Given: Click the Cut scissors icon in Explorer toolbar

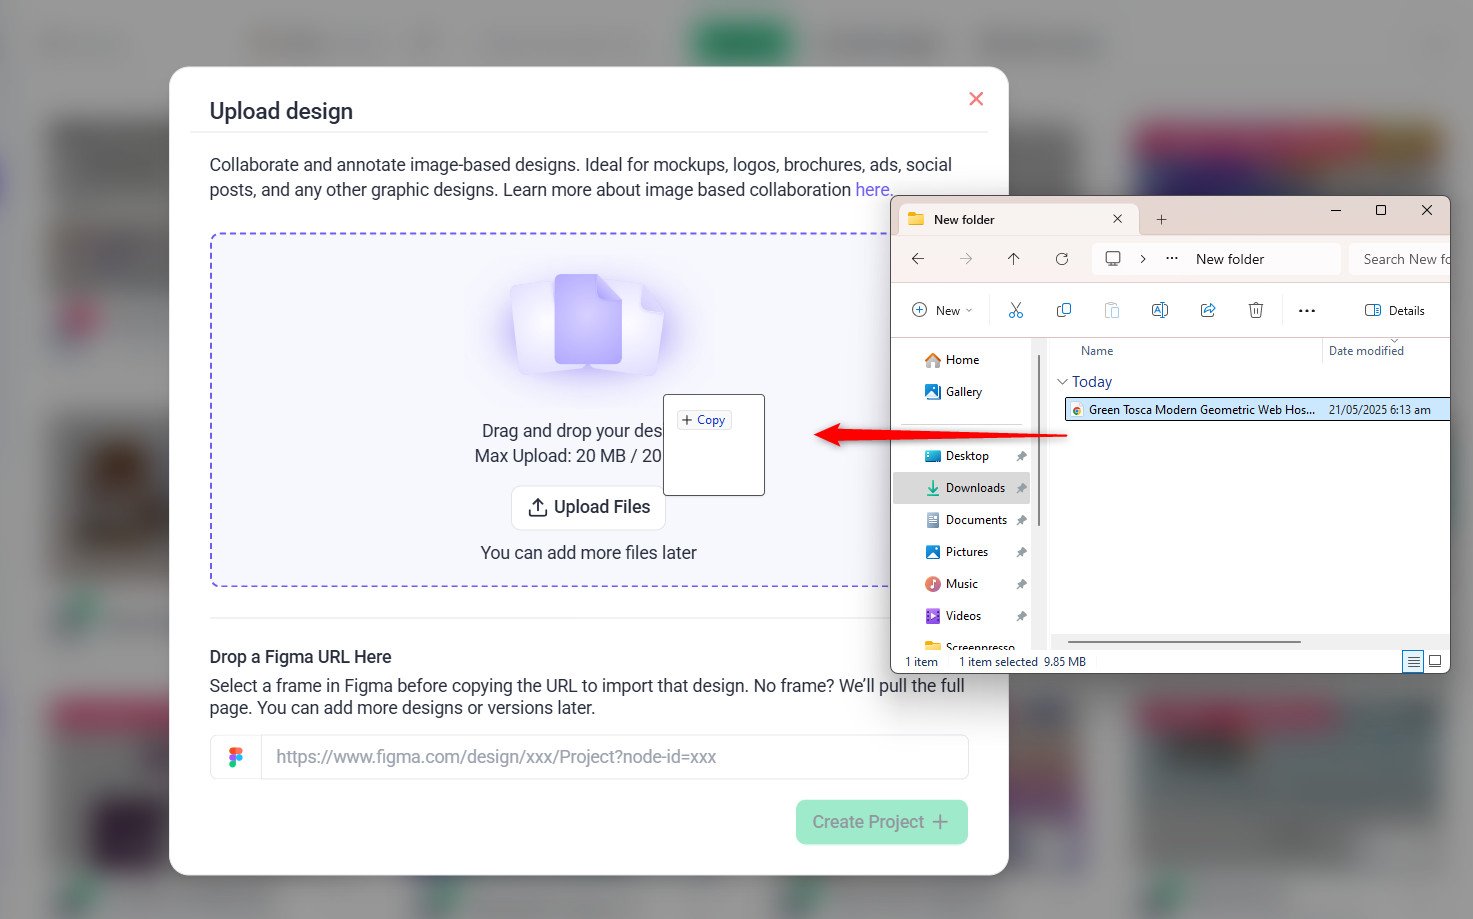Looking at the screenshot, I should click(1016, 311).
